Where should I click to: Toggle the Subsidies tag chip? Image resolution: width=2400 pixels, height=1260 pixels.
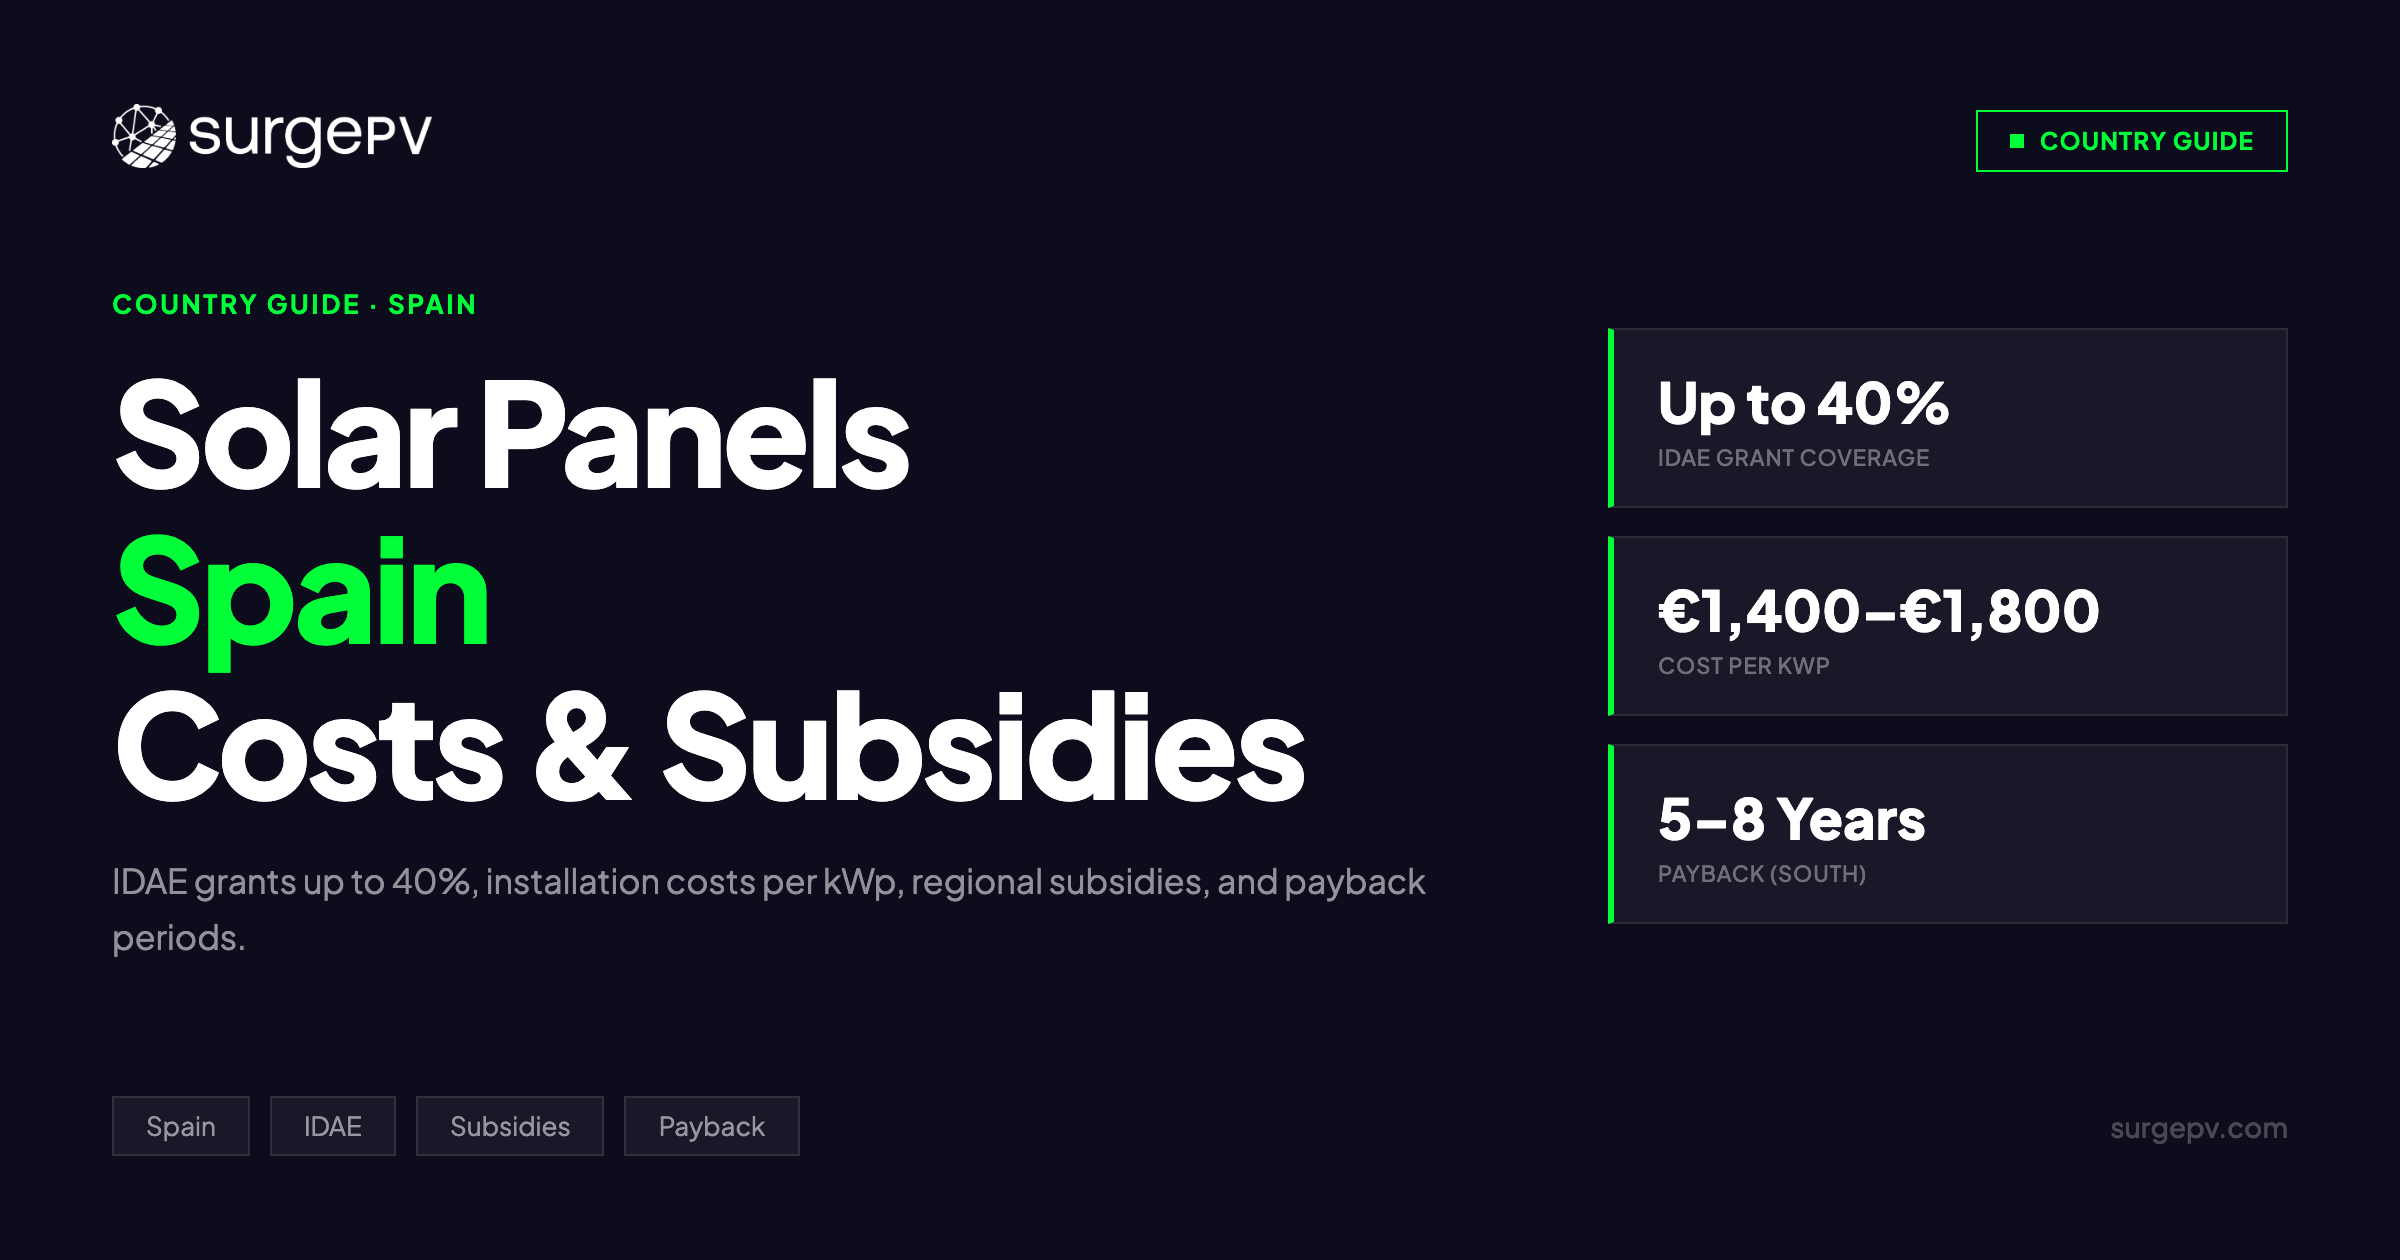[510, 1126]
